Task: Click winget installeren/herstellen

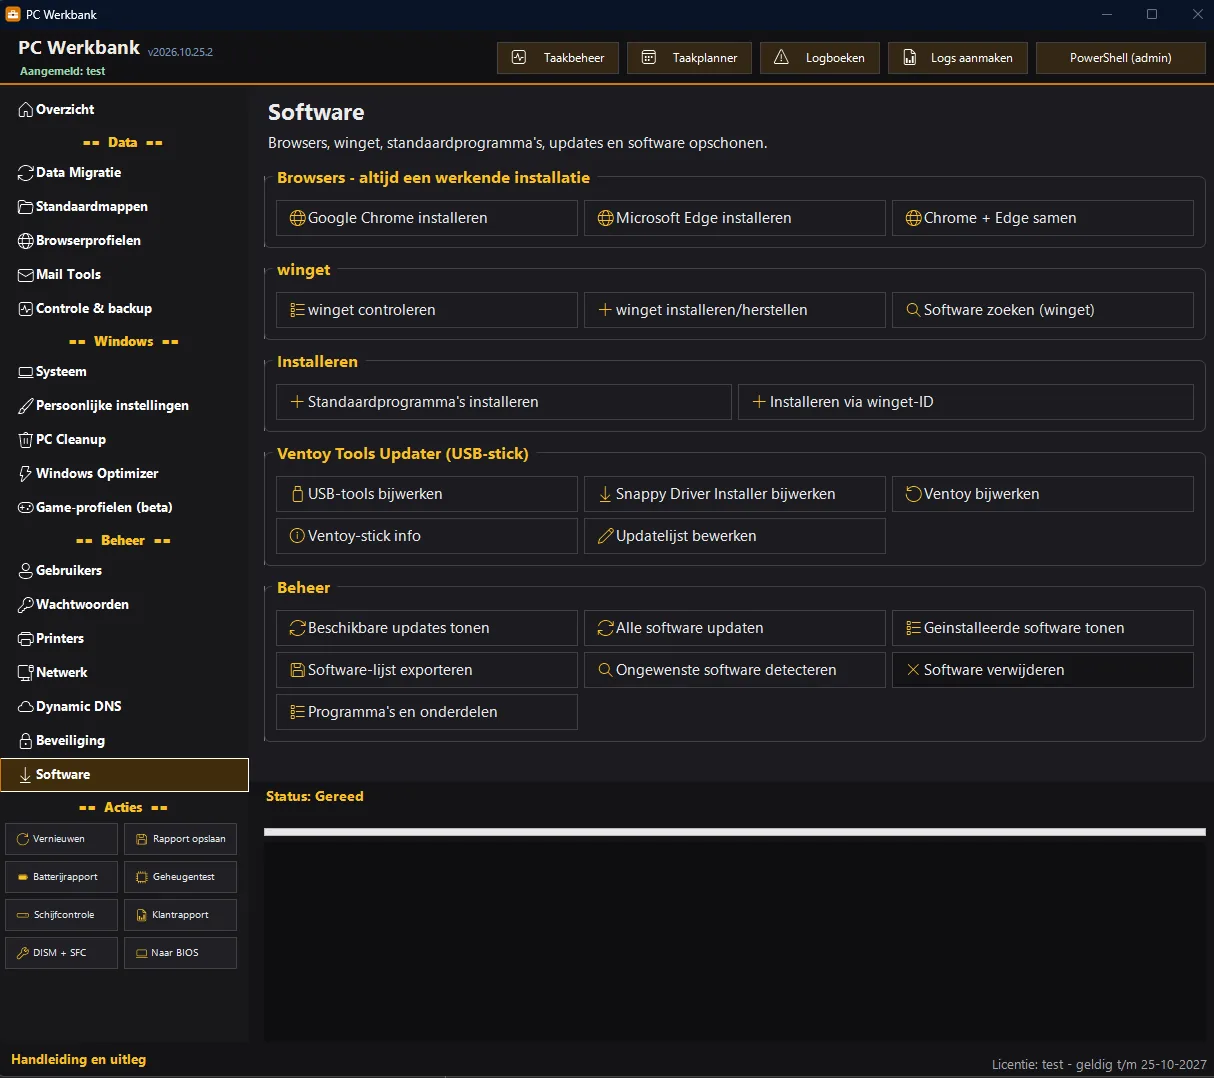Action: [x=735, y=310]
